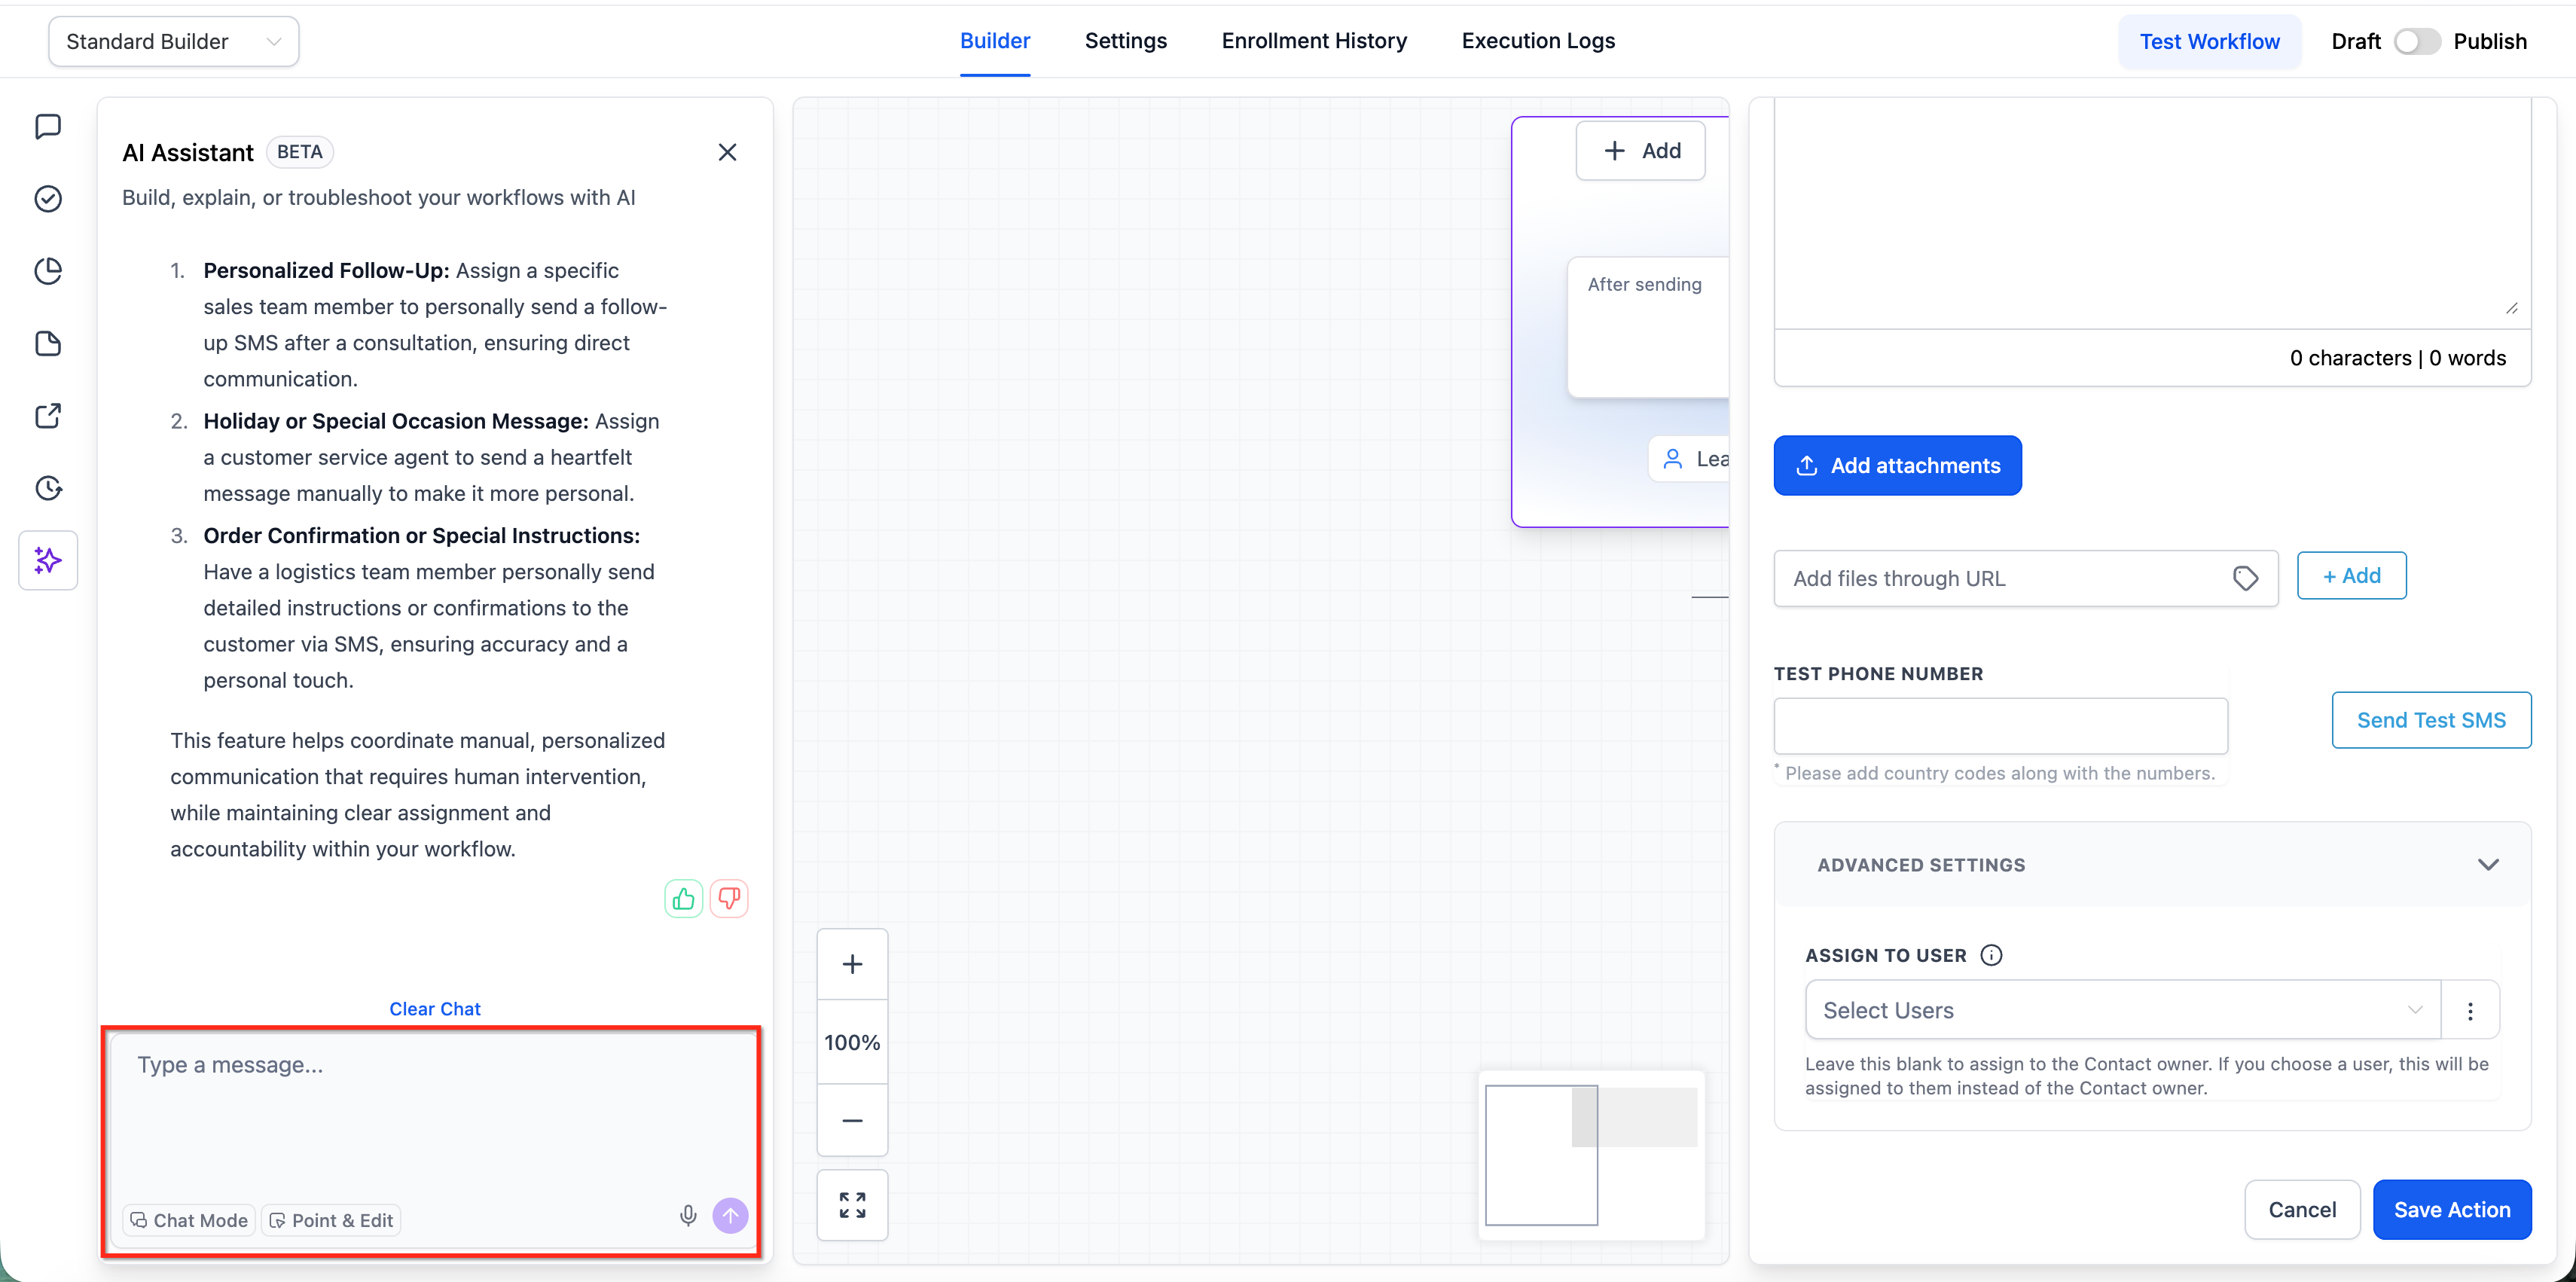Click the checkmark circle sidebar icon
This screenshot has width=2576, height=1282.
pyautogui.click(x=48, y=199)
